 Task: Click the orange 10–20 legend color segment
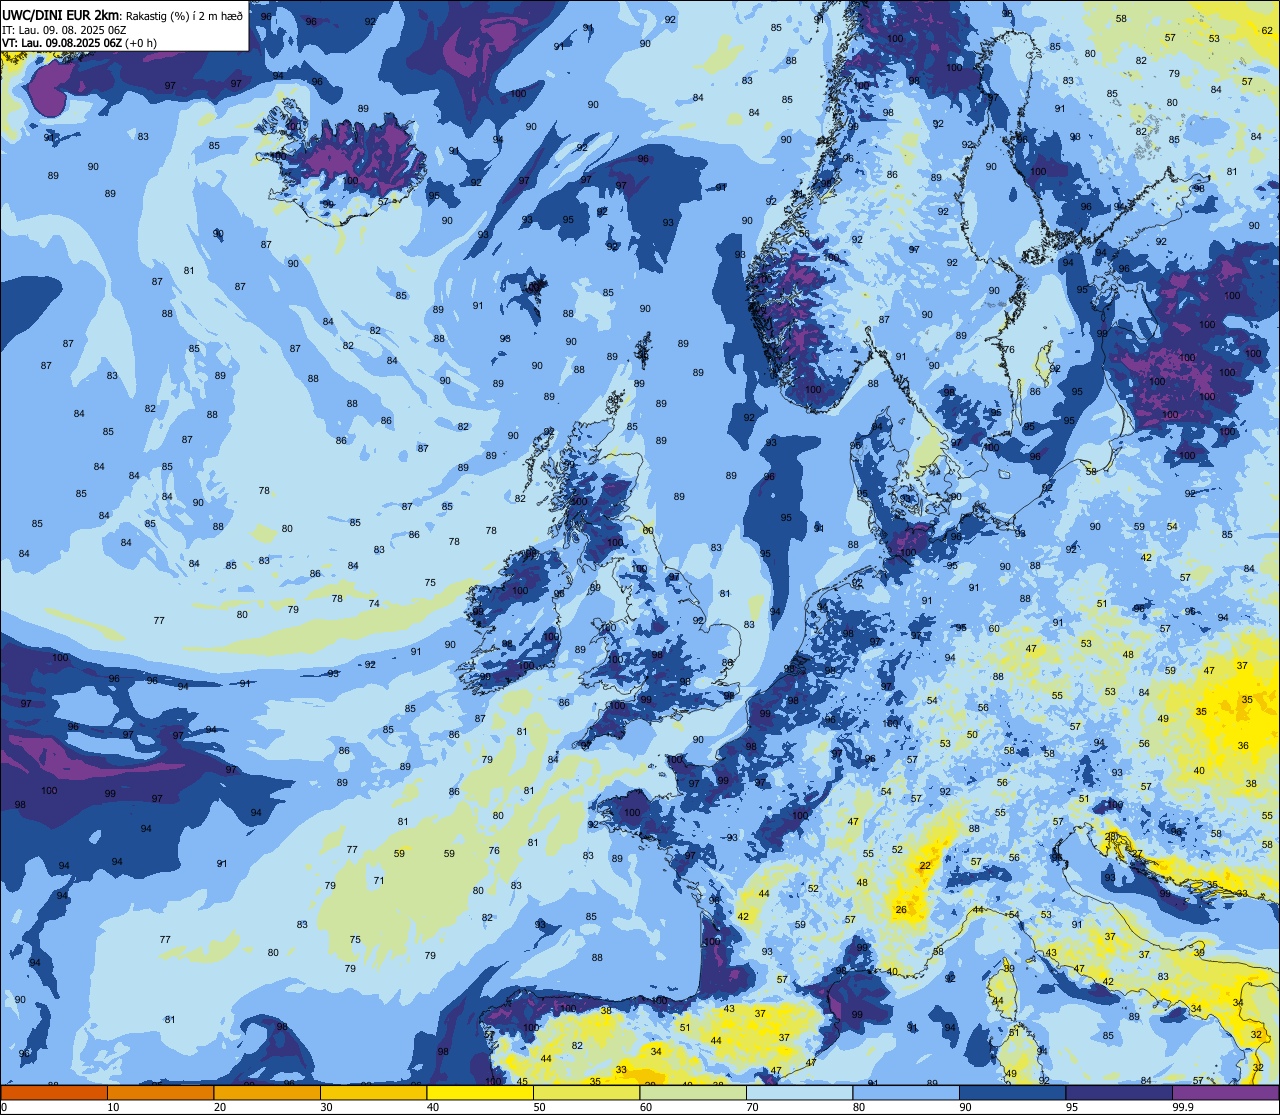pos(160,1092)
